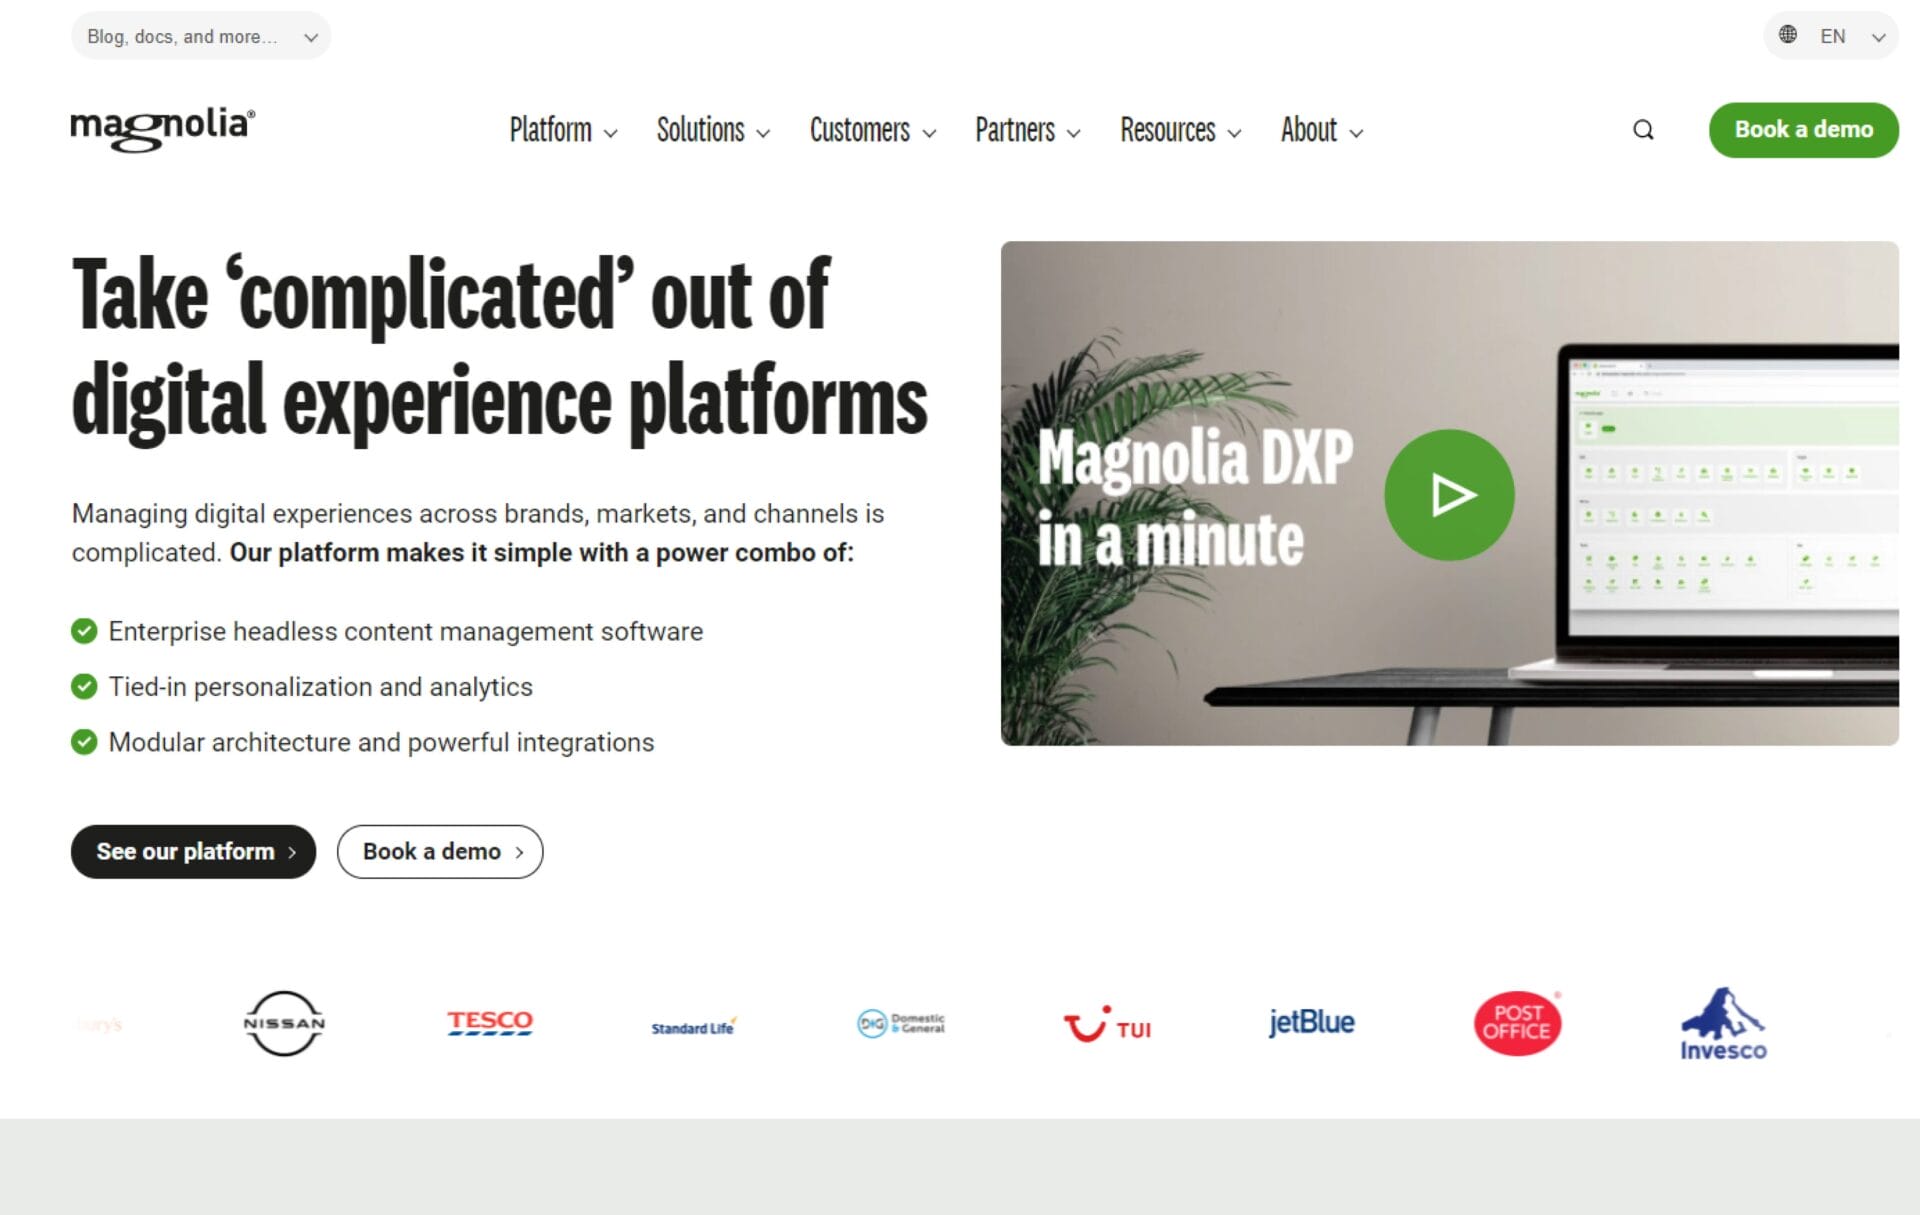Click the Domestic & General logo
Screen dimensions: 1920x1215
(901, 1023)
